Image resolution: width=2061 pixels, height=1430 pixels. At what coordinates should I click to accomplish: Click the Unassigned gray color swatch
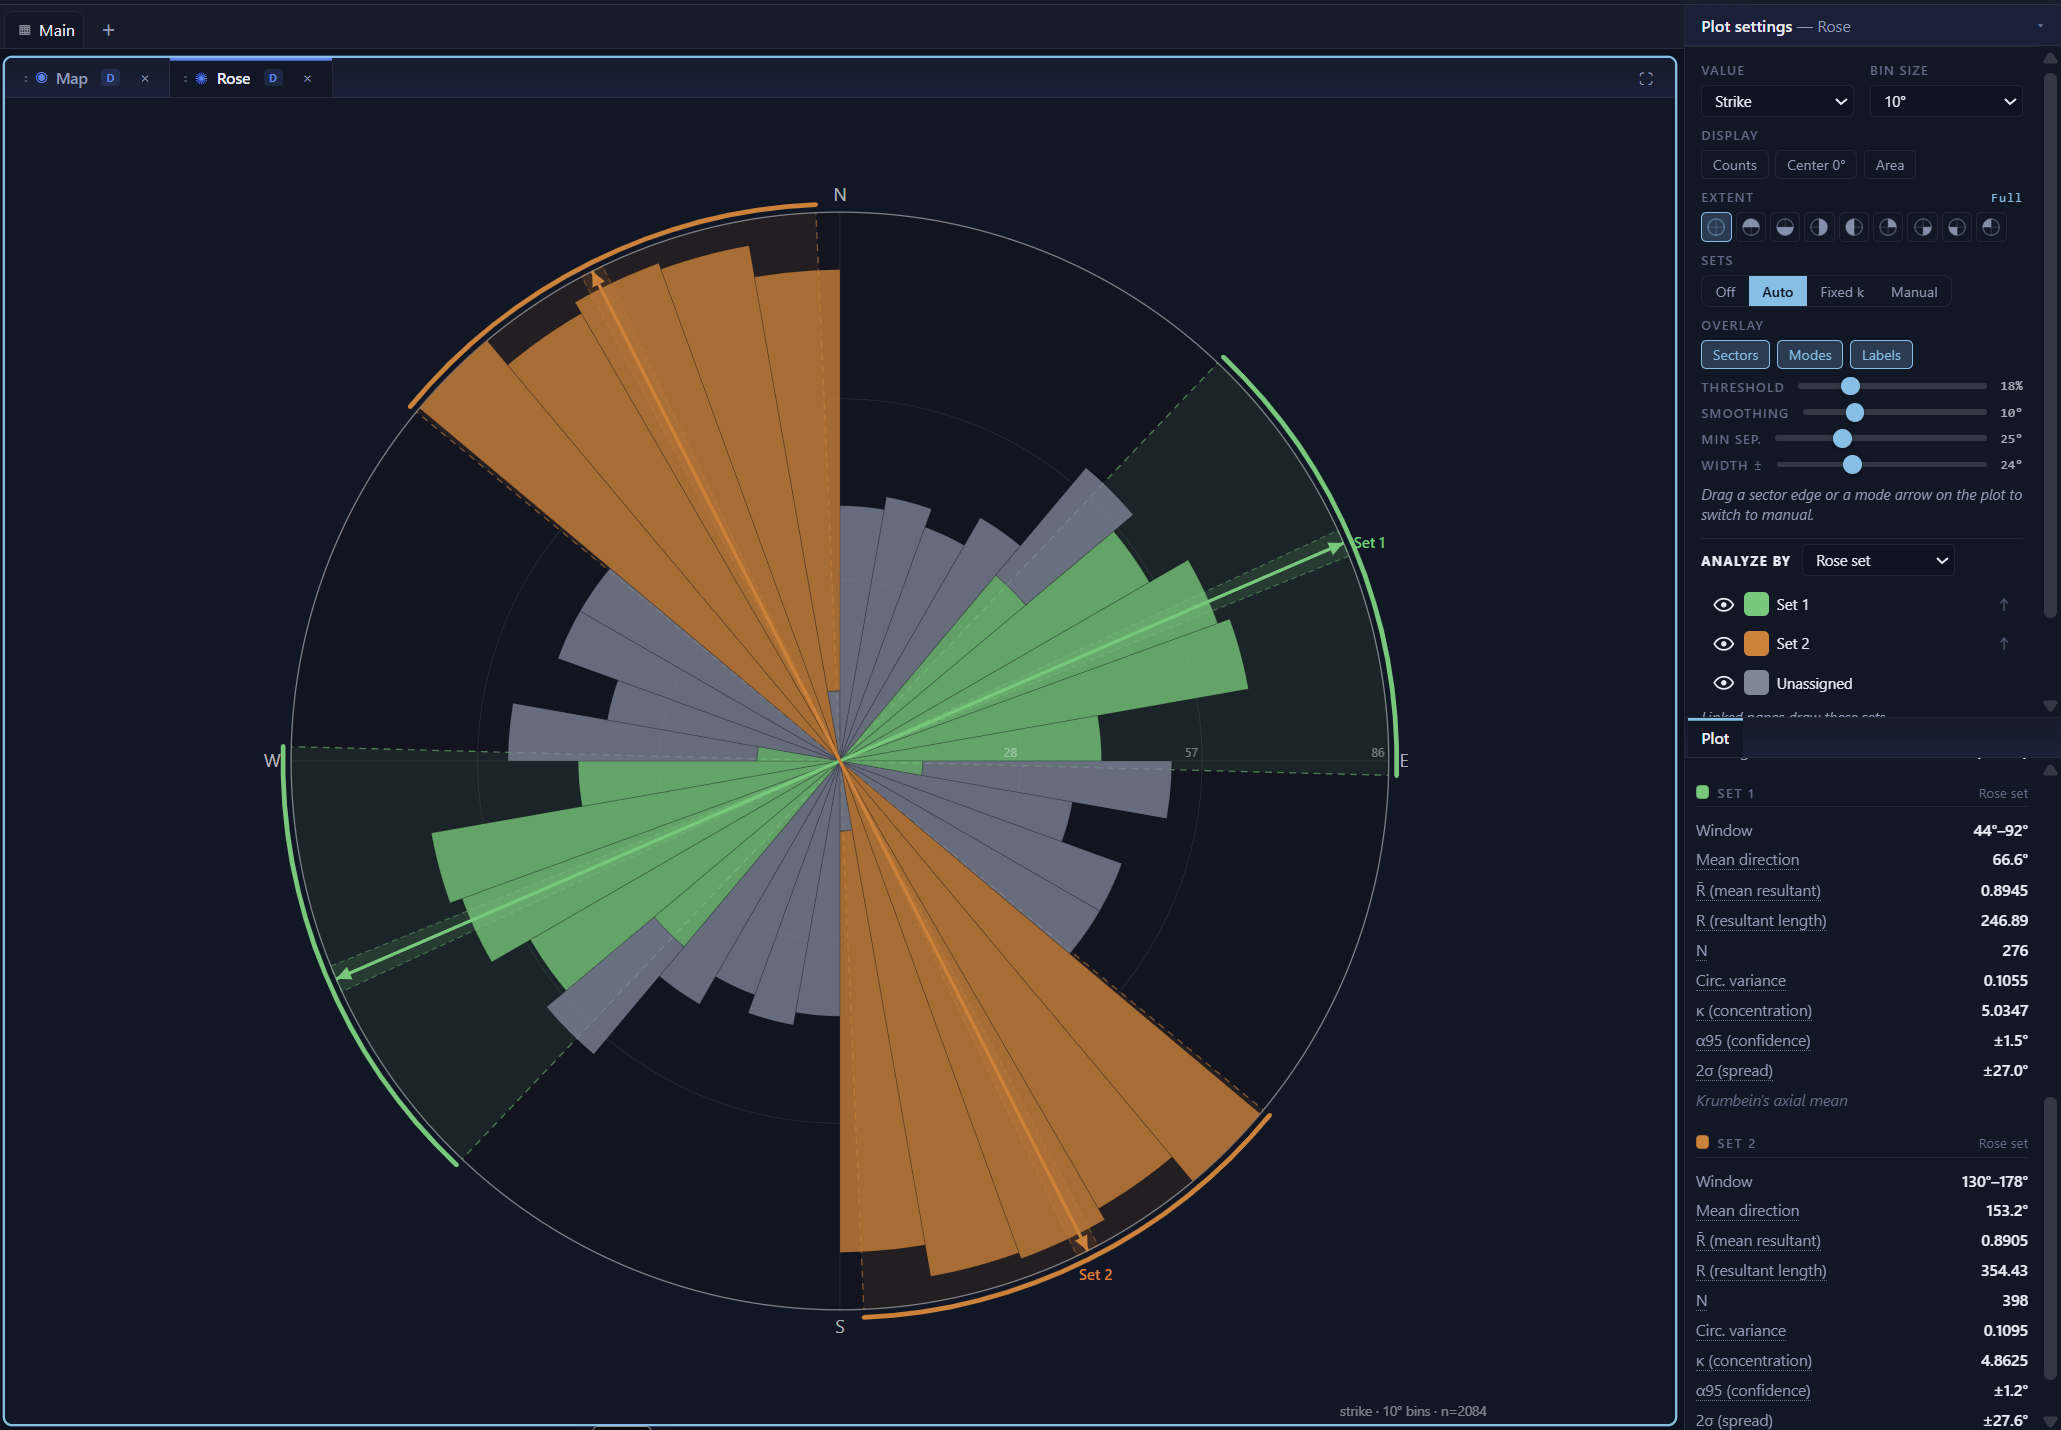(1756, 683)
